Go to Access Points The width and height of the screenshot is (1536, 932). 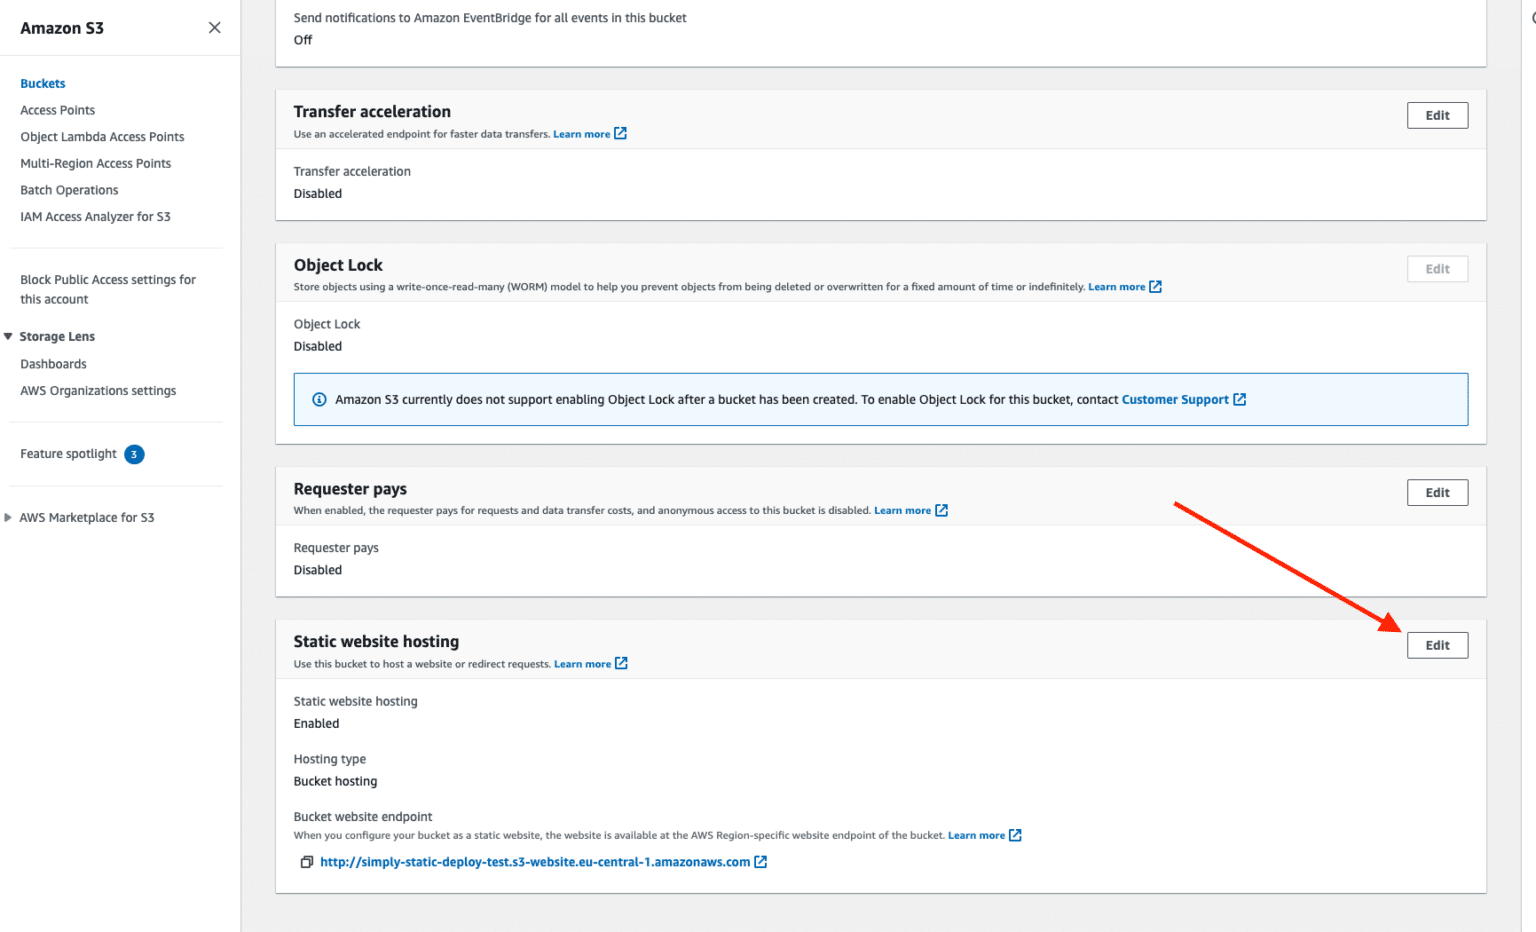coord(58,111)
